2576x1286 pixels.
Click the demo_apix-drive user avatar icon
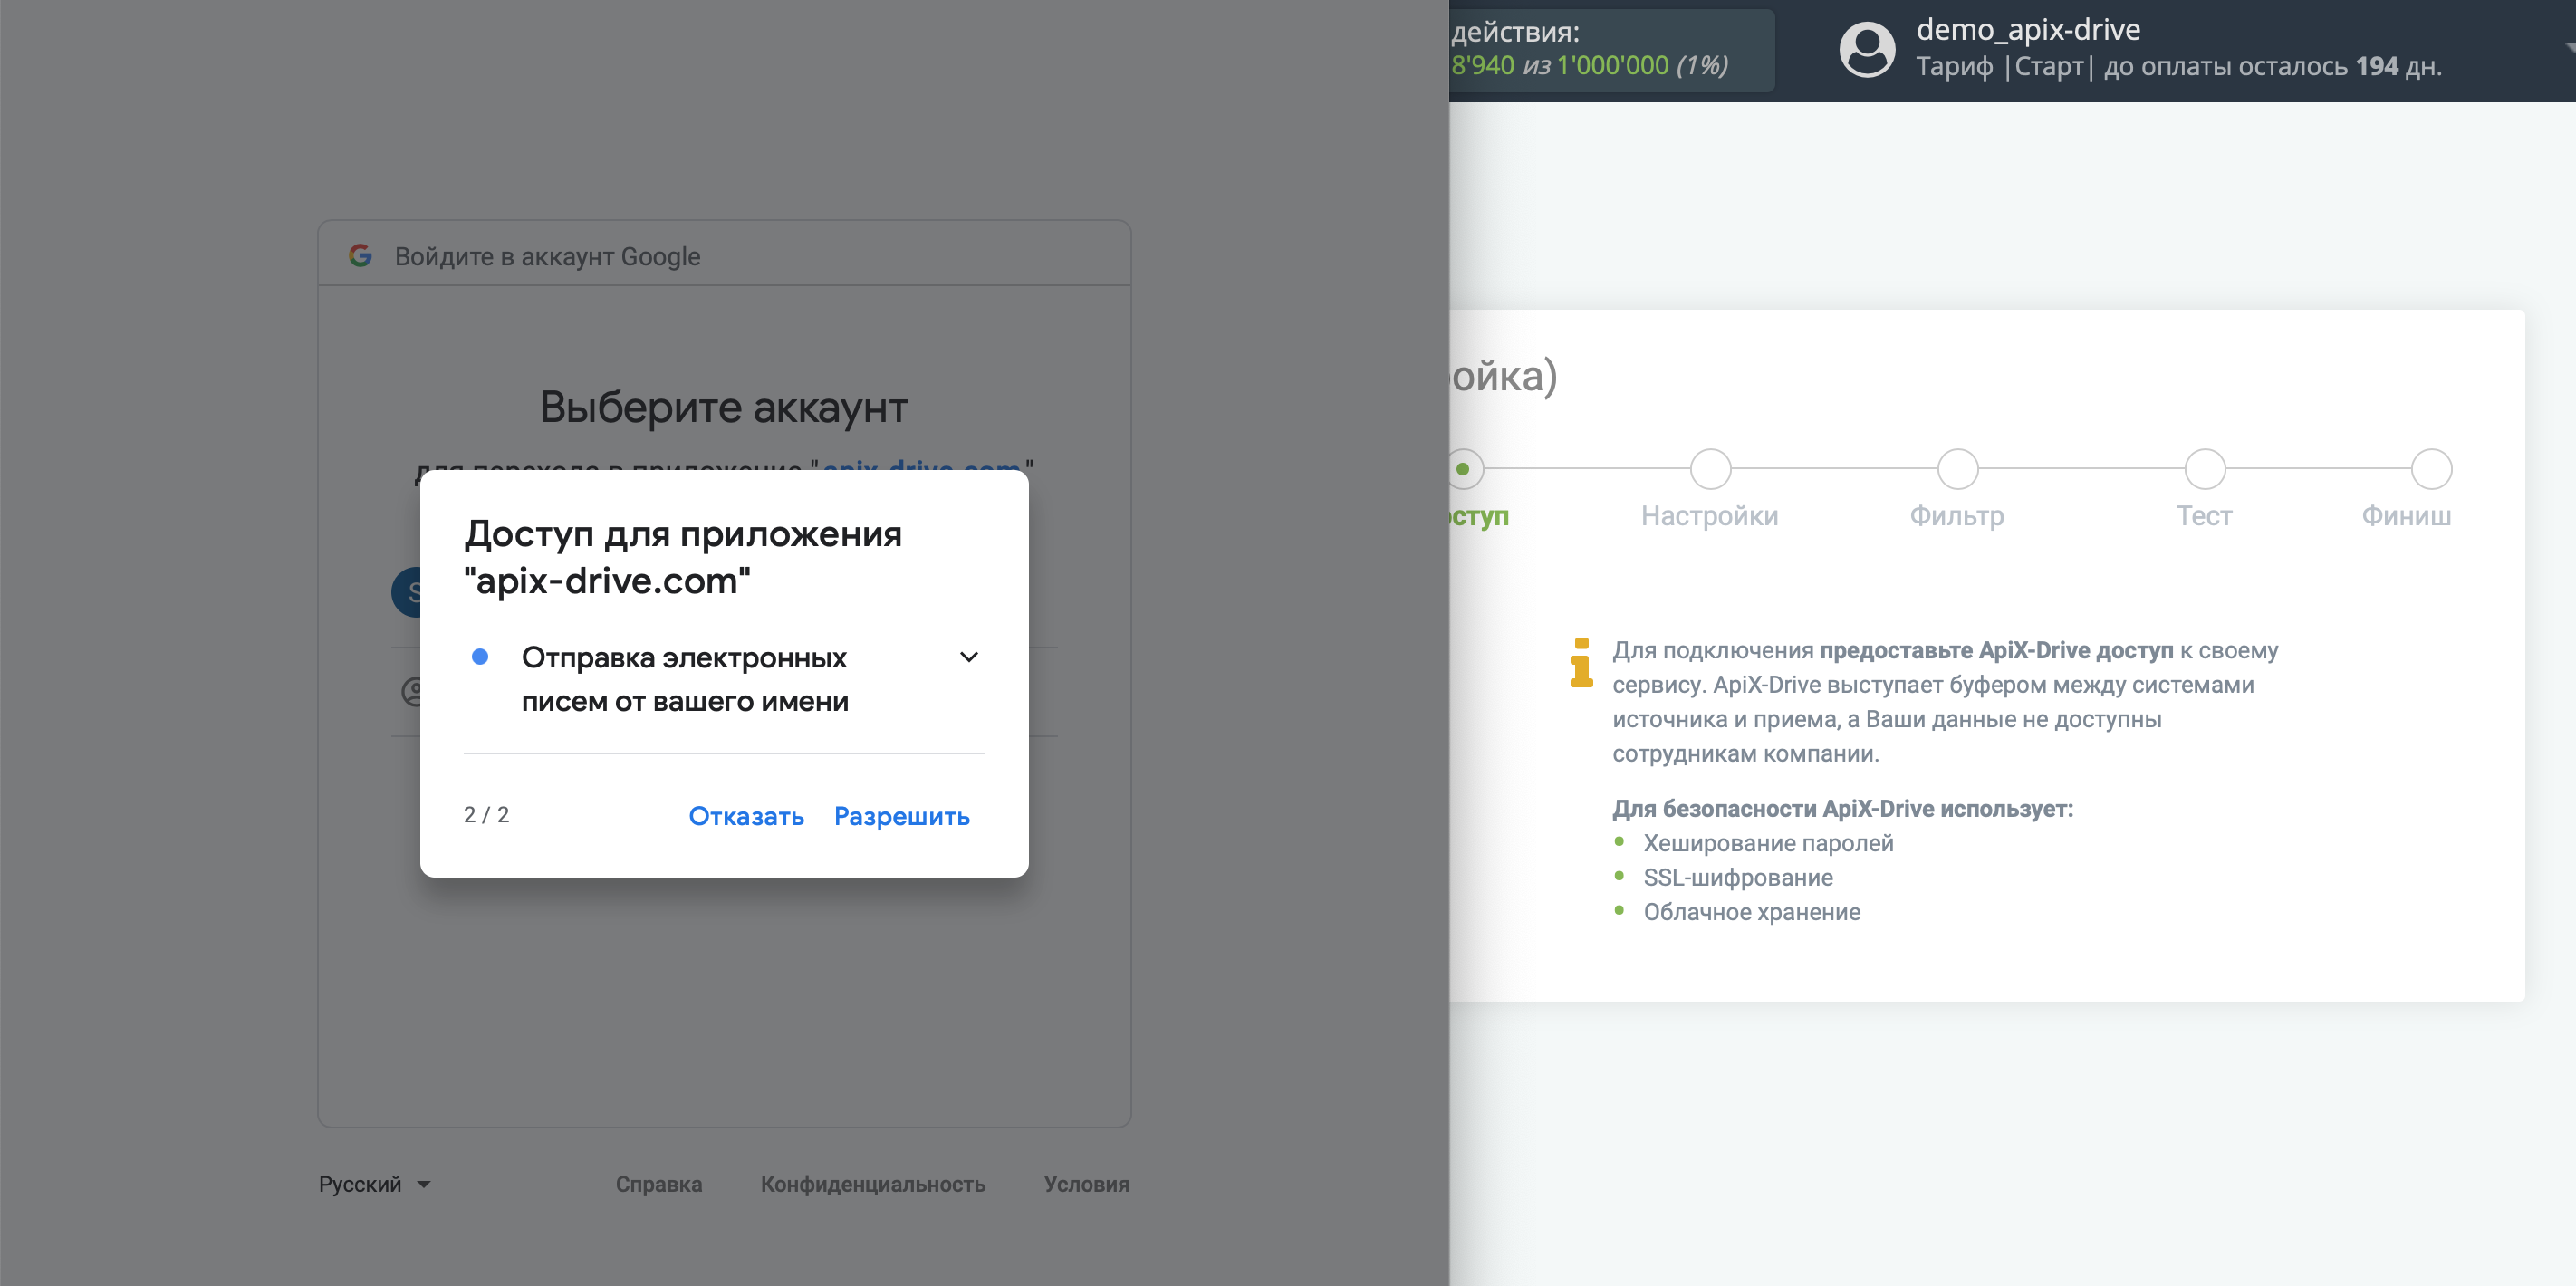coord(1866,49)
